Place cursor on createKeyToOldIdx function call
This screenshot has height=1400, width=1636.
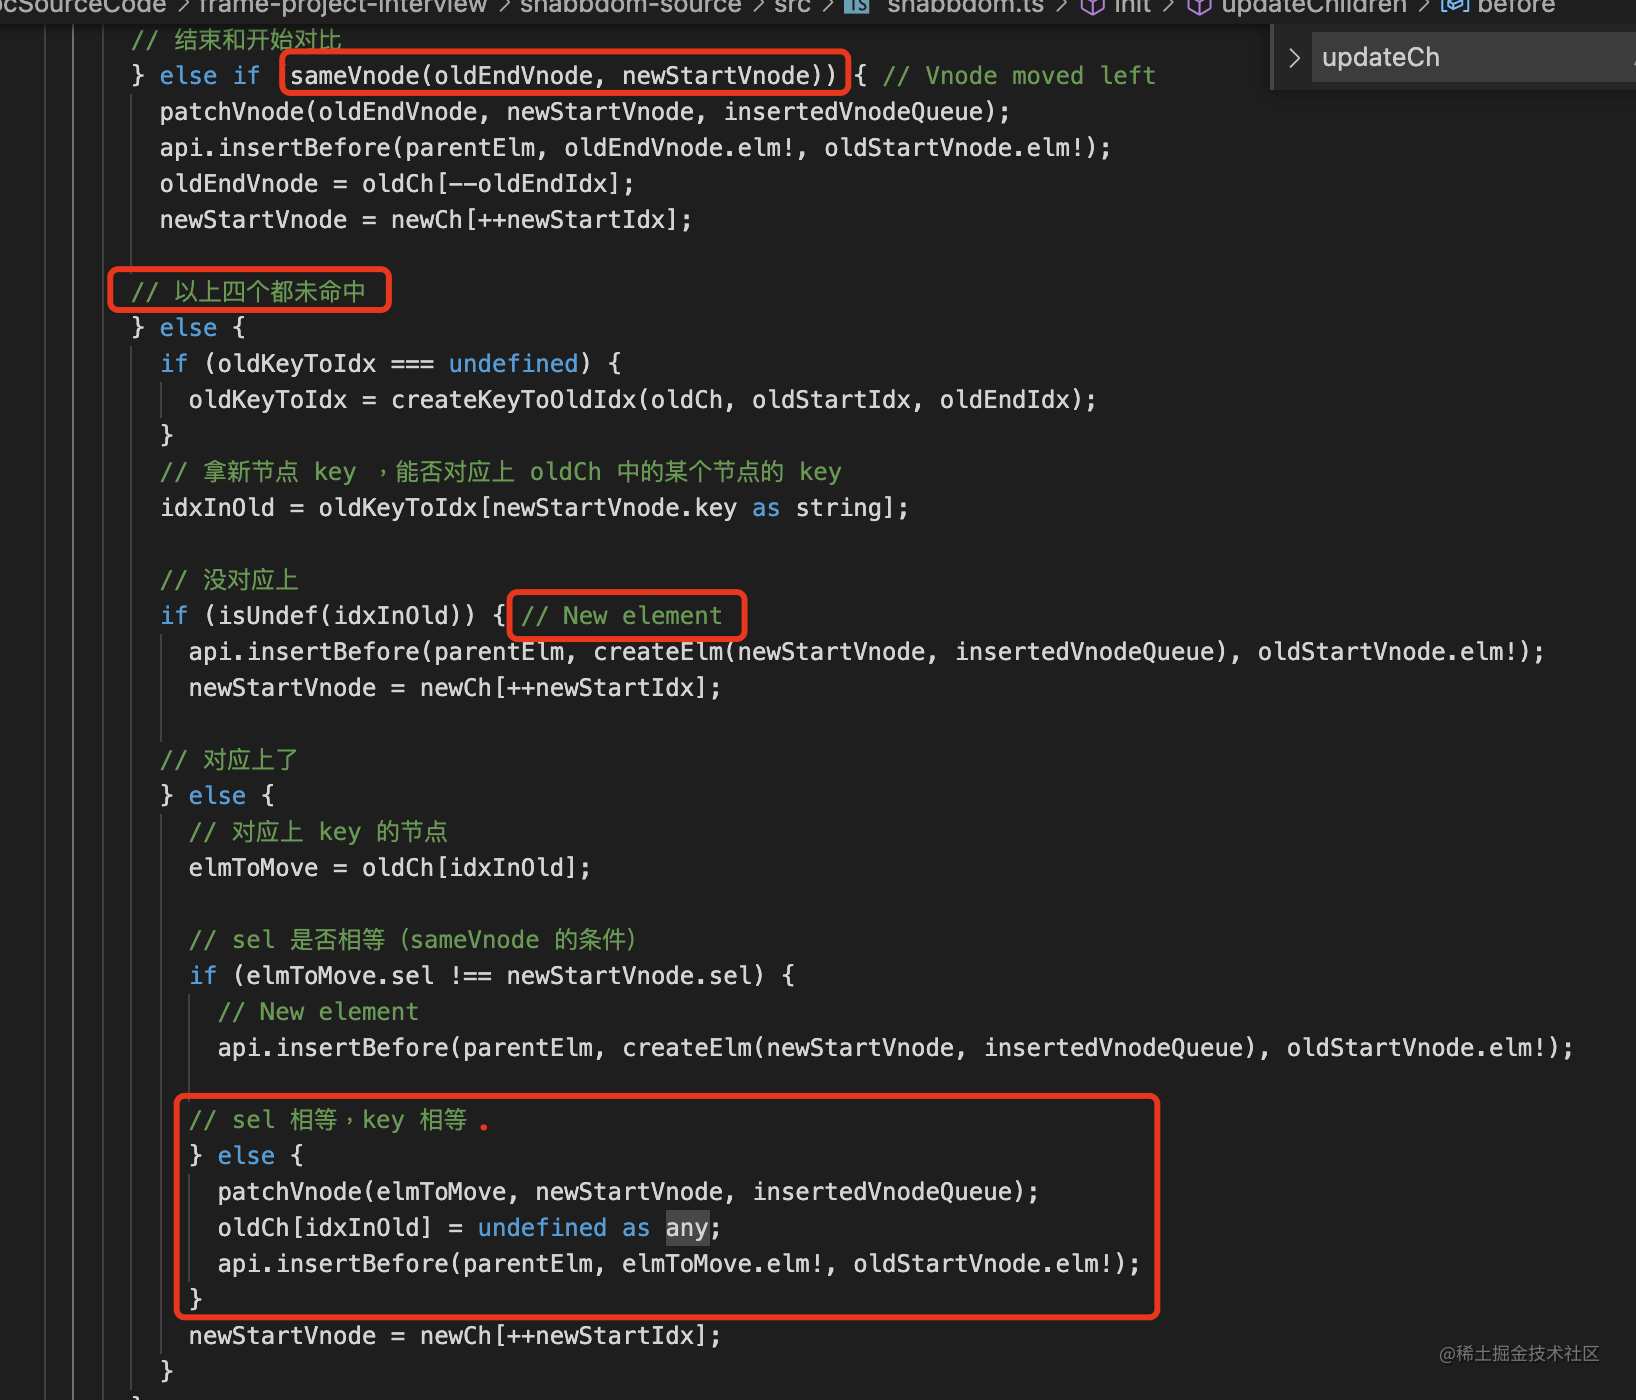(x=514, y=400)
